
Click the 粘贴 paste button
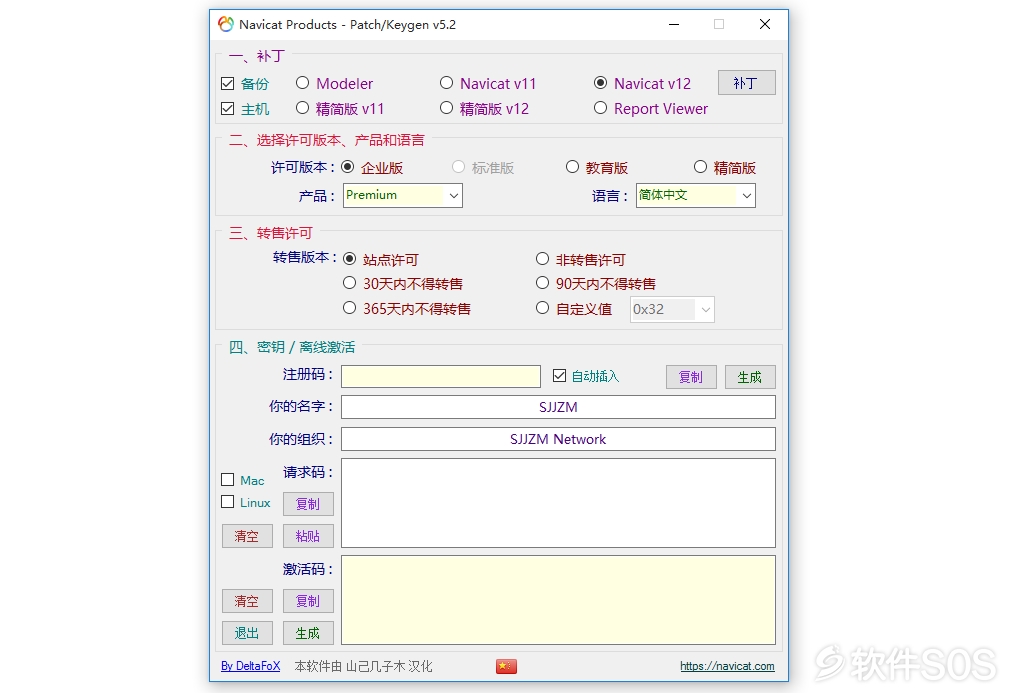pos(308,536)
